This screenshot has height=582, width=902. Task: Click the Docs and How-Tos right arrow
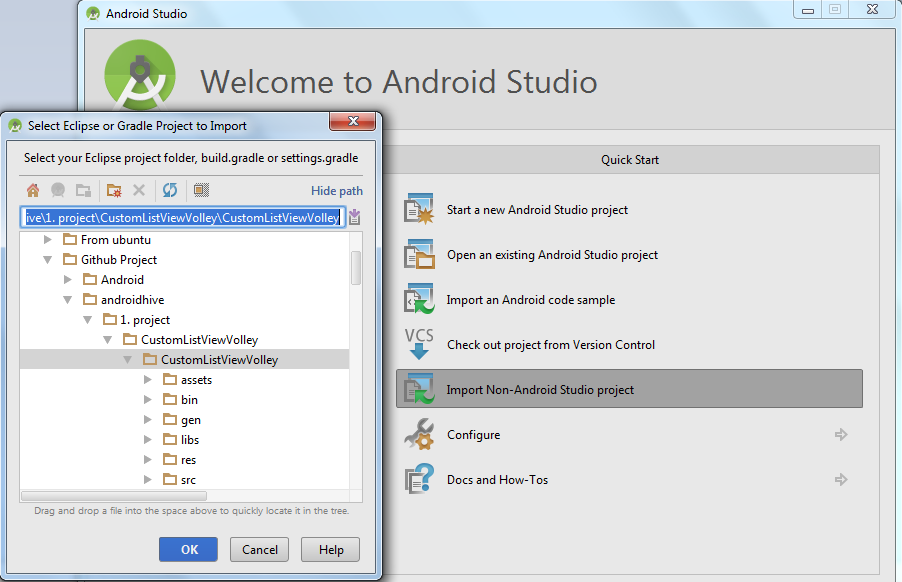pyautogui.click(x=841, y=479)
